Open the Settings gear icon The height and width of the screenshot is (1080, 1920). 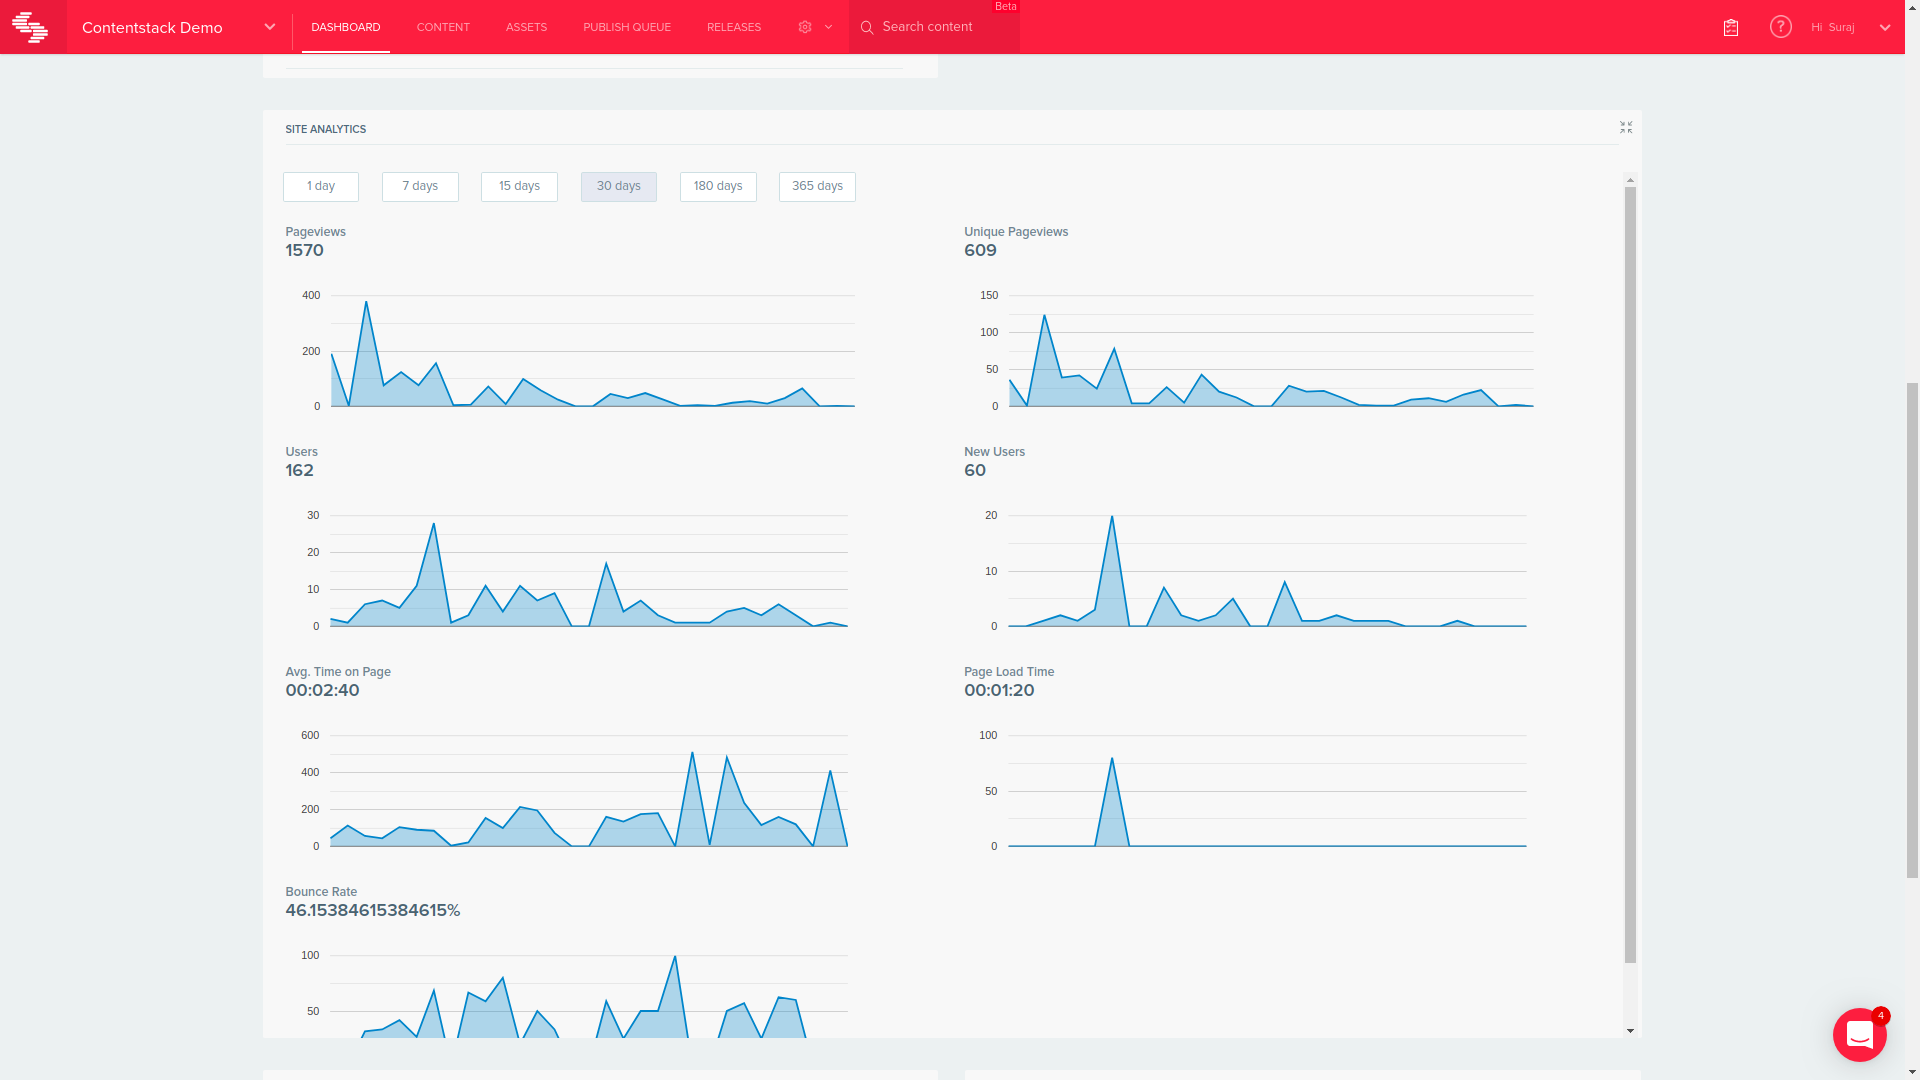(804, 27)
